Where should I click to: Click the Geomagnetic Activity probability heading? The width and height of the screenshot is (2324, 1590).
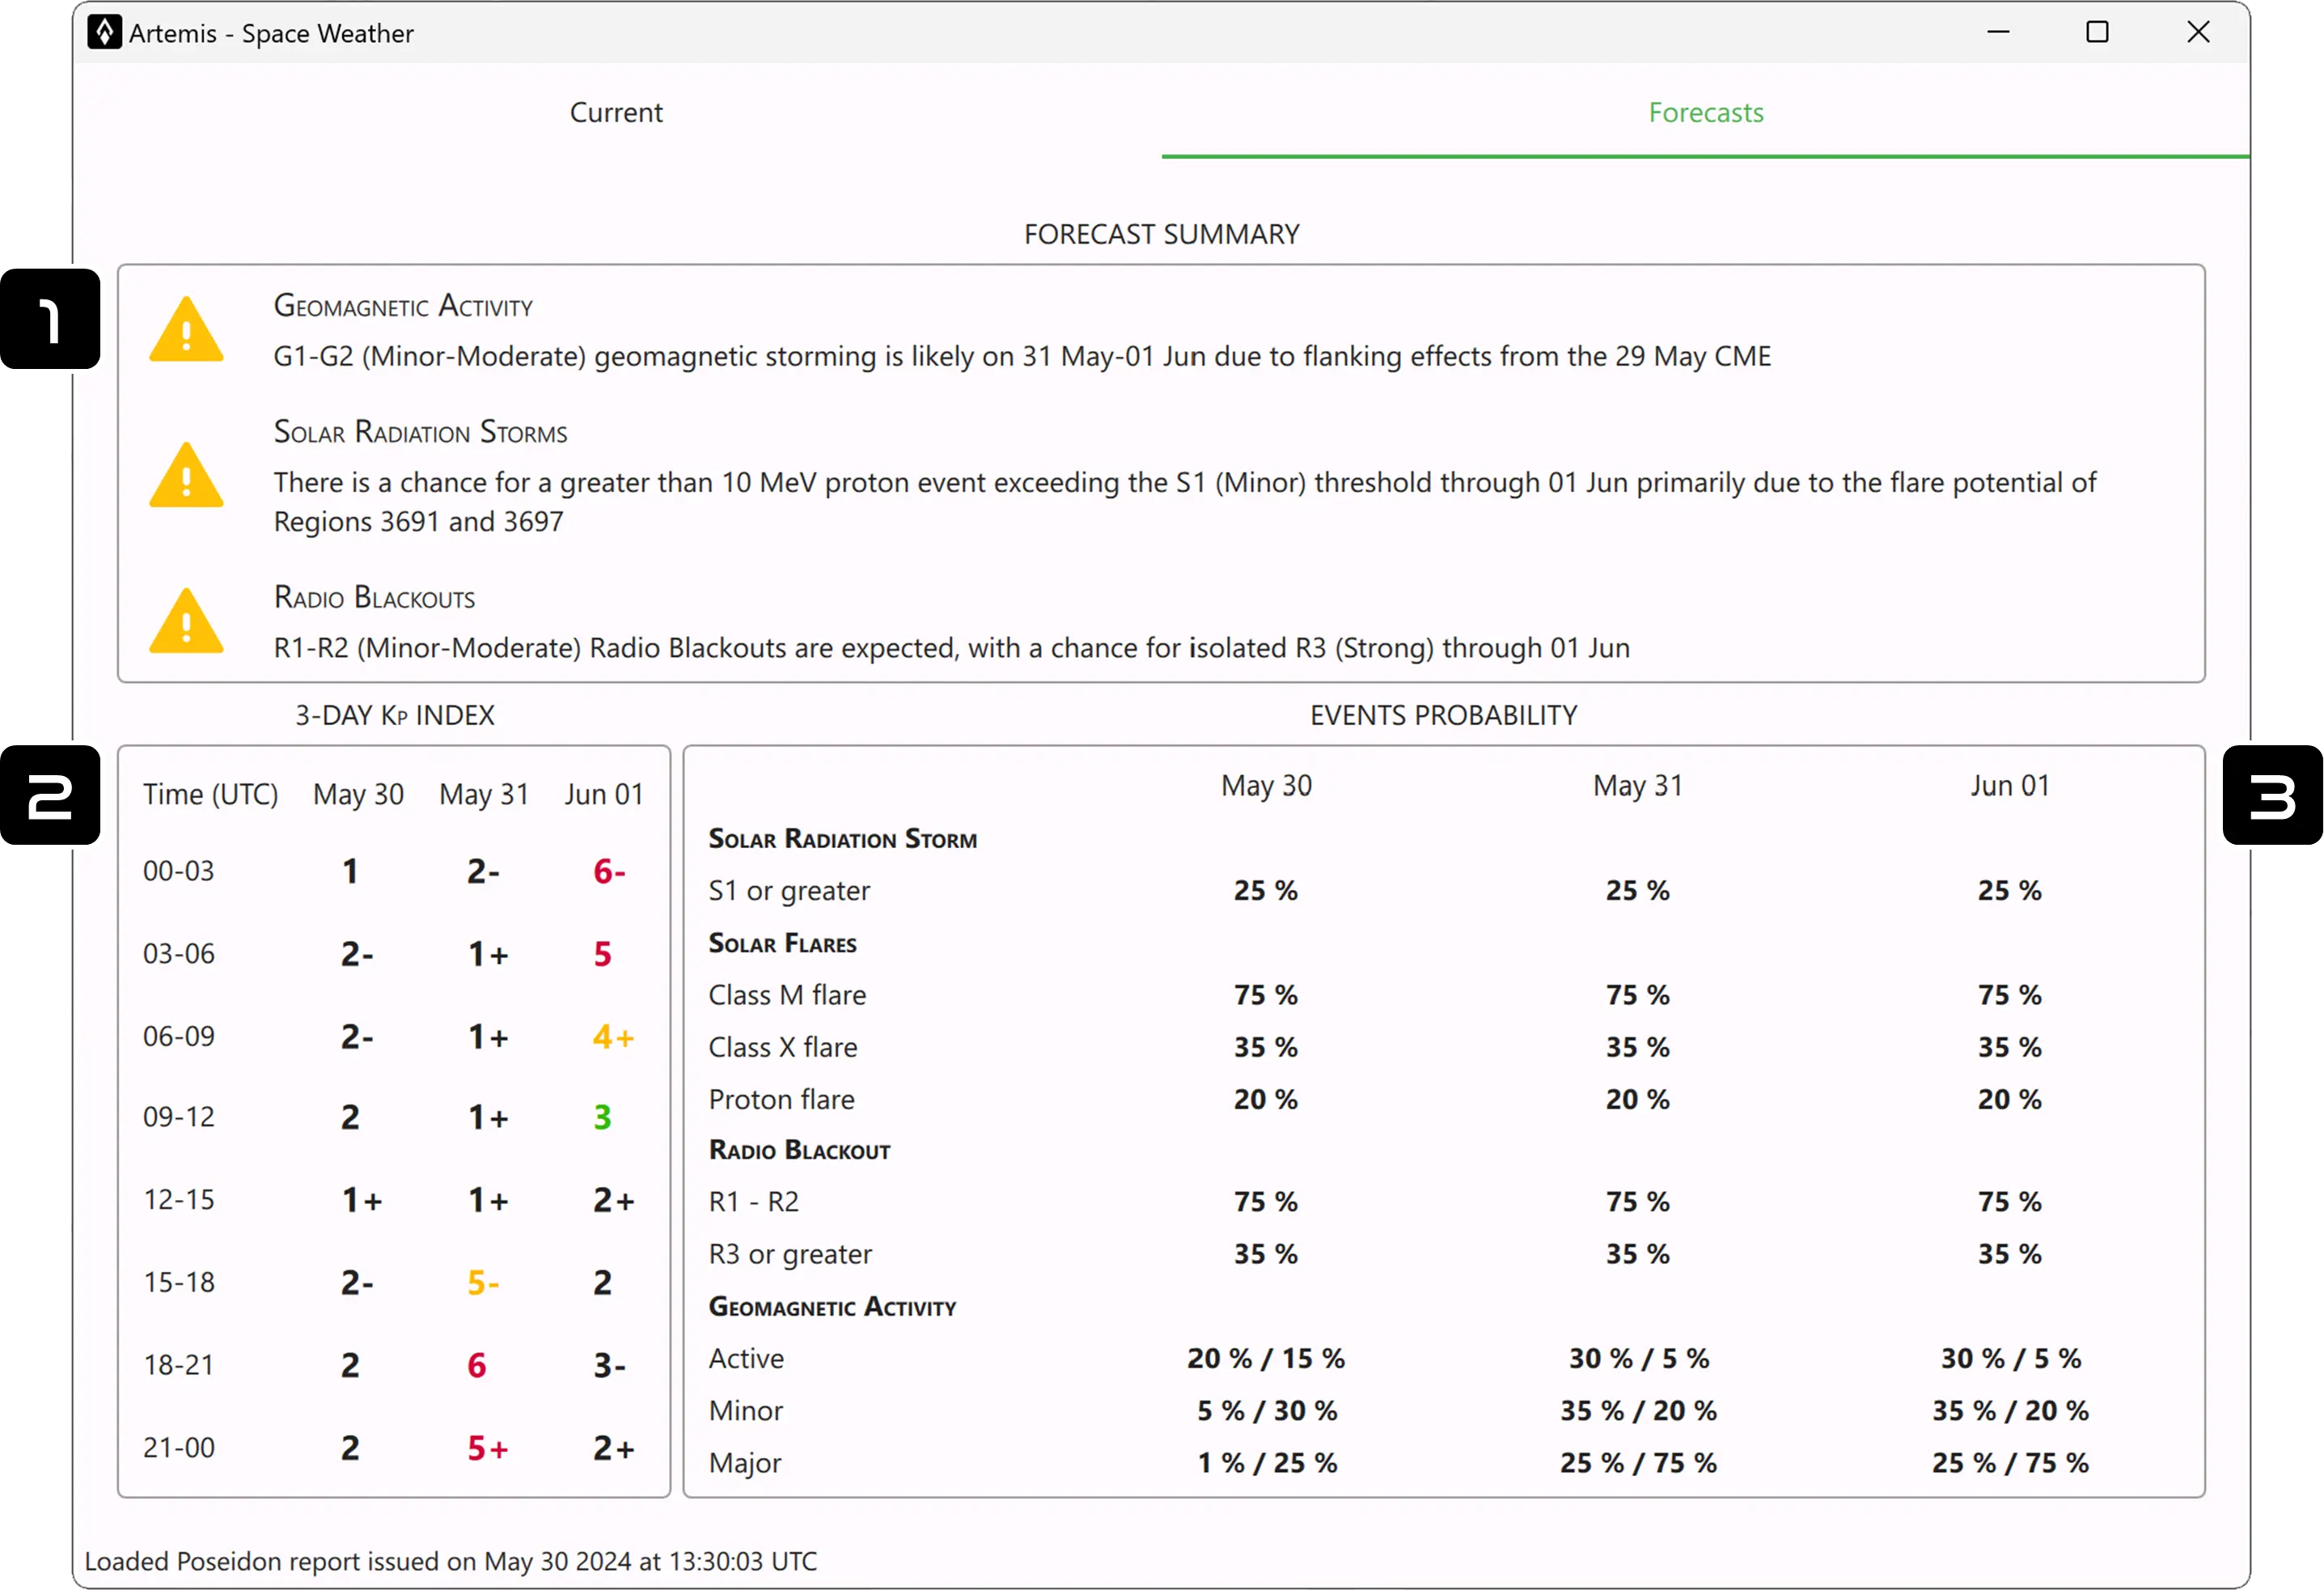(832, 1307)
